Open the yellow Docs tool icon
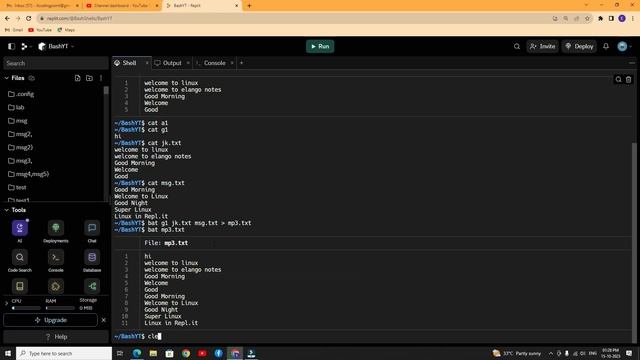 coord(20,286)
